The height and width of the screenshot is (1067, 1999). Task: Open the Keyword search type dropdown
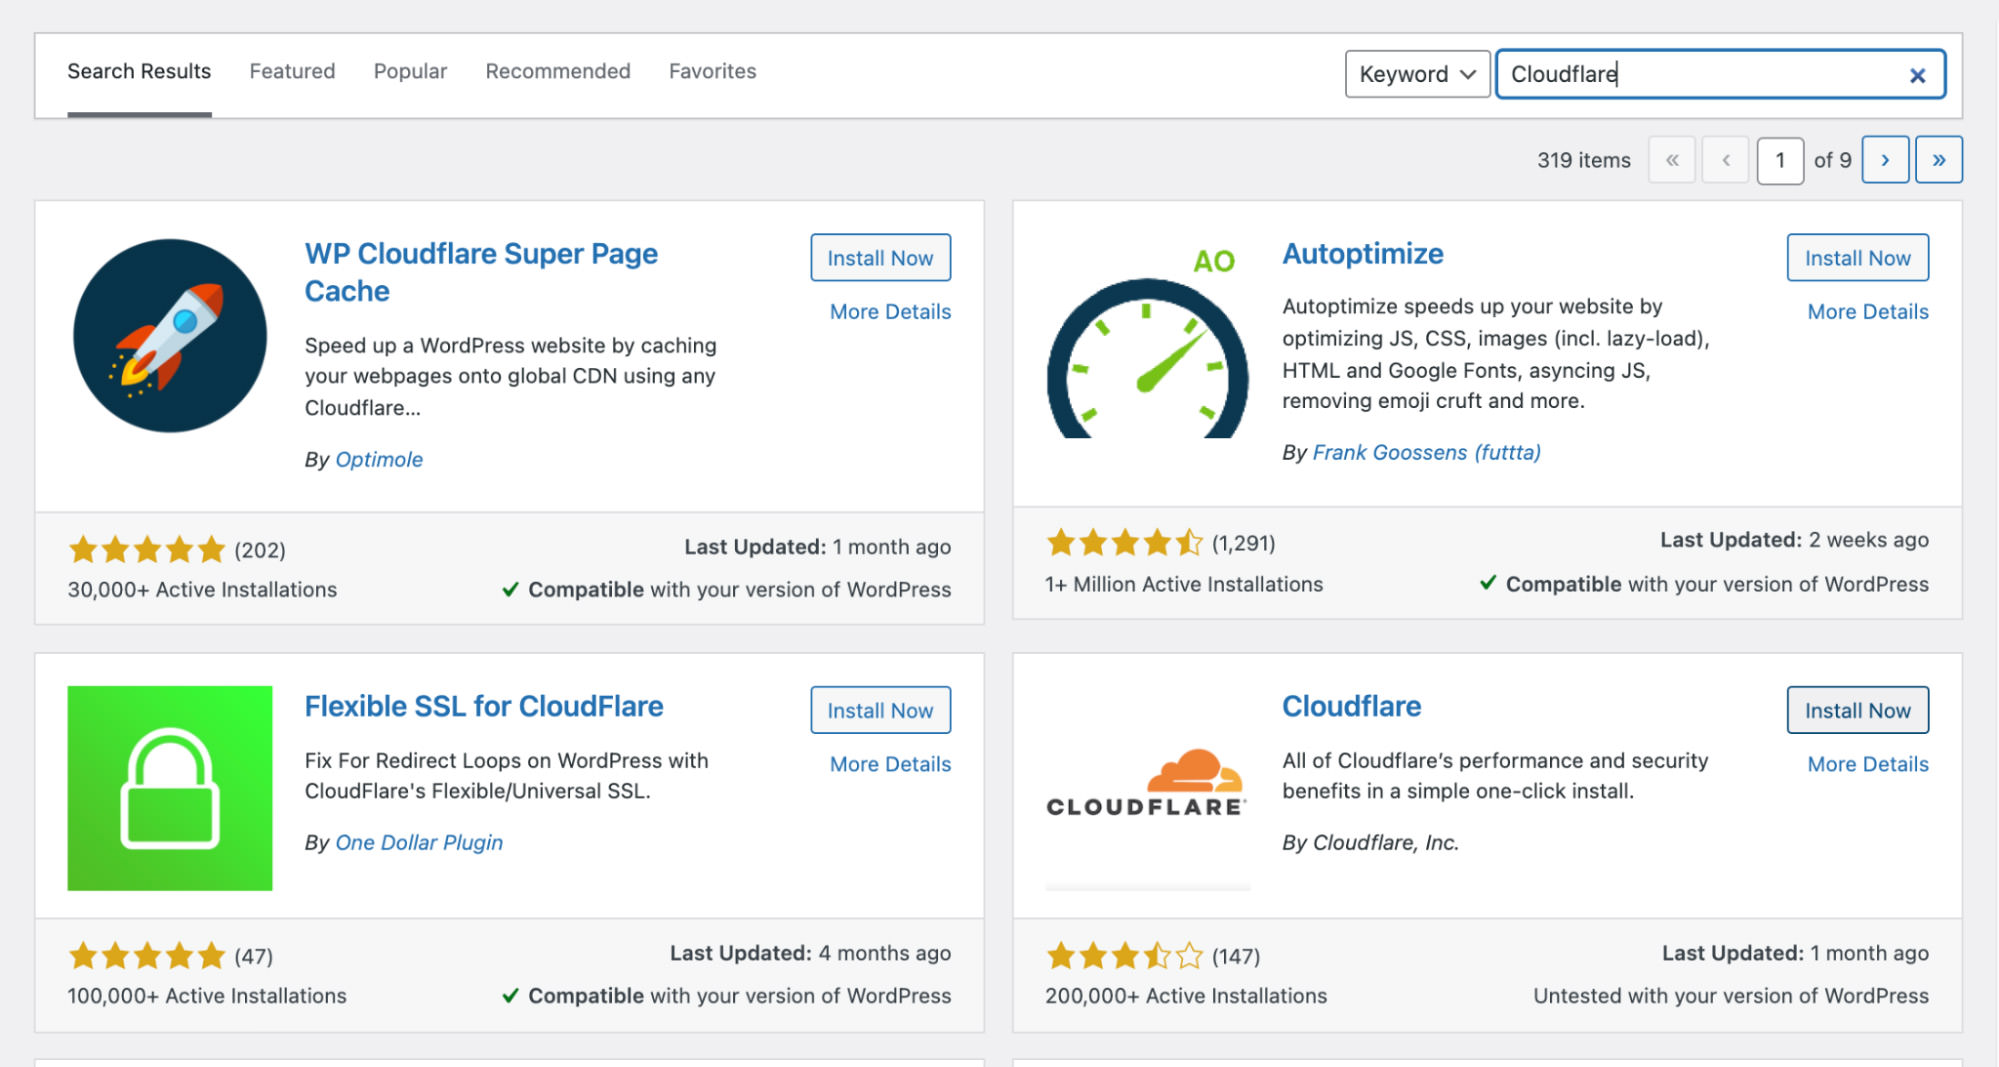pos(1417,75)
